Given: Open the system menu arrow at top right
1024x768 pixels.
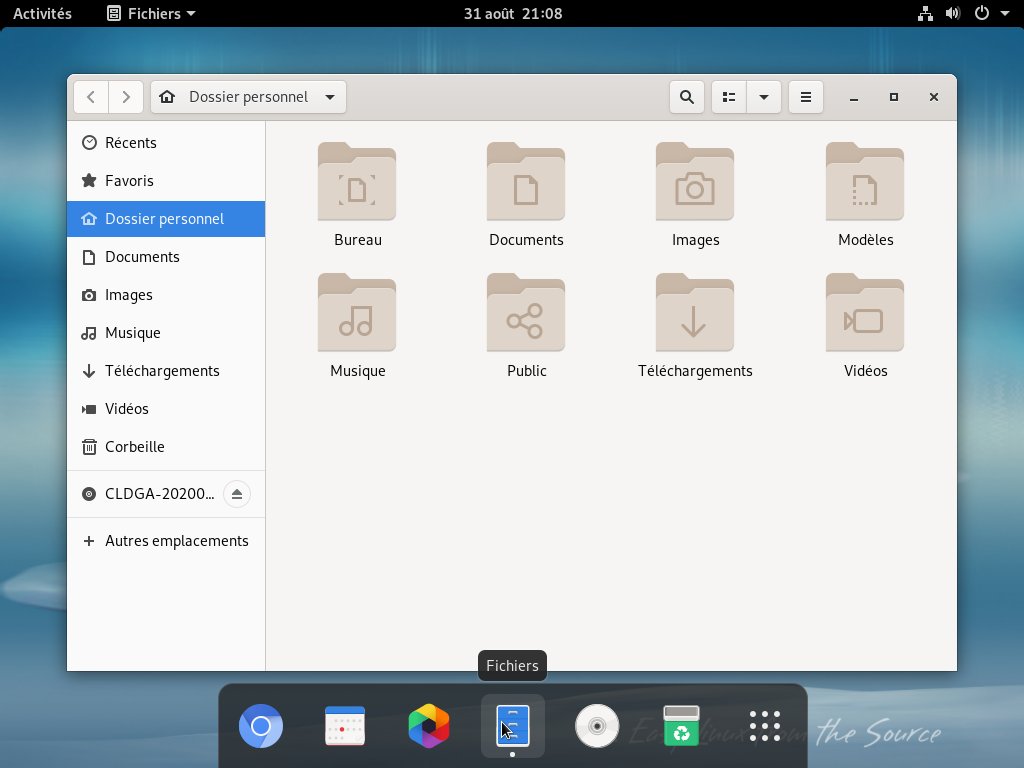Looking at the screenshot, I should click(1005, 13).
